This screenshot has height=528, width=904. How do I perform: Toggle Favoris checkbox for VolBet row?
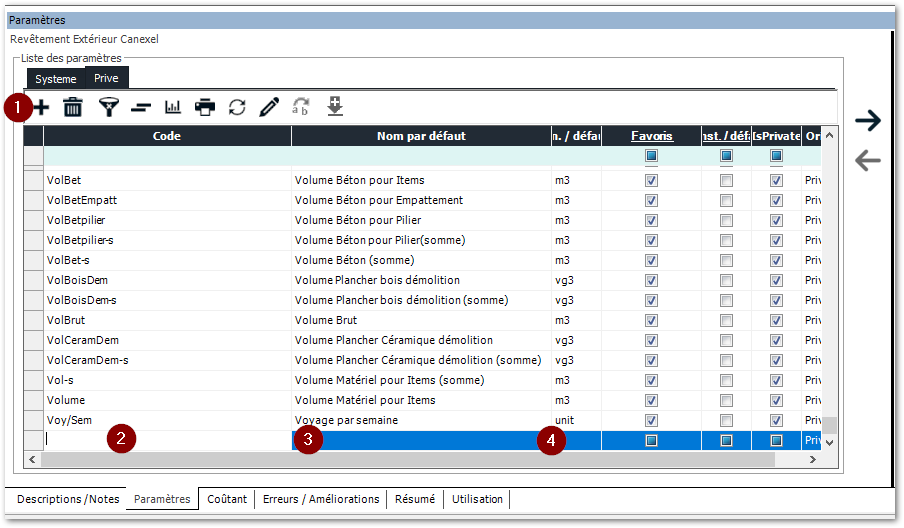tap(651, 180)
